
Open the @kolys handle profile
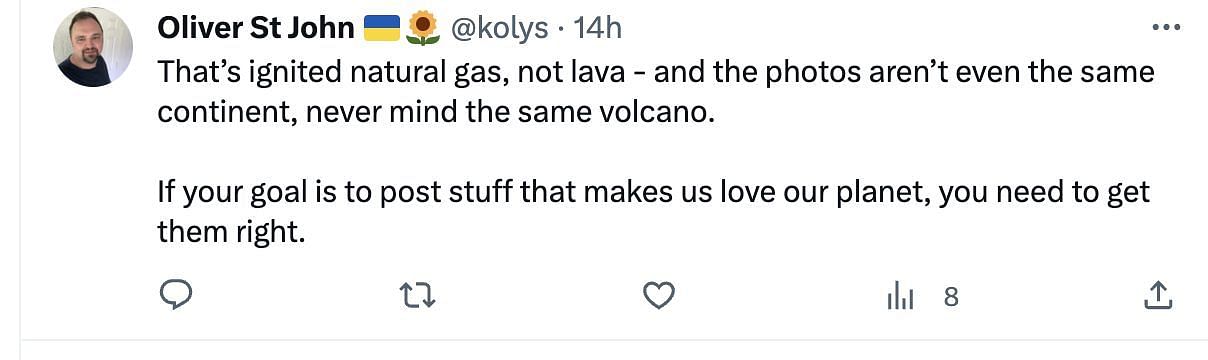click(500, 28)
